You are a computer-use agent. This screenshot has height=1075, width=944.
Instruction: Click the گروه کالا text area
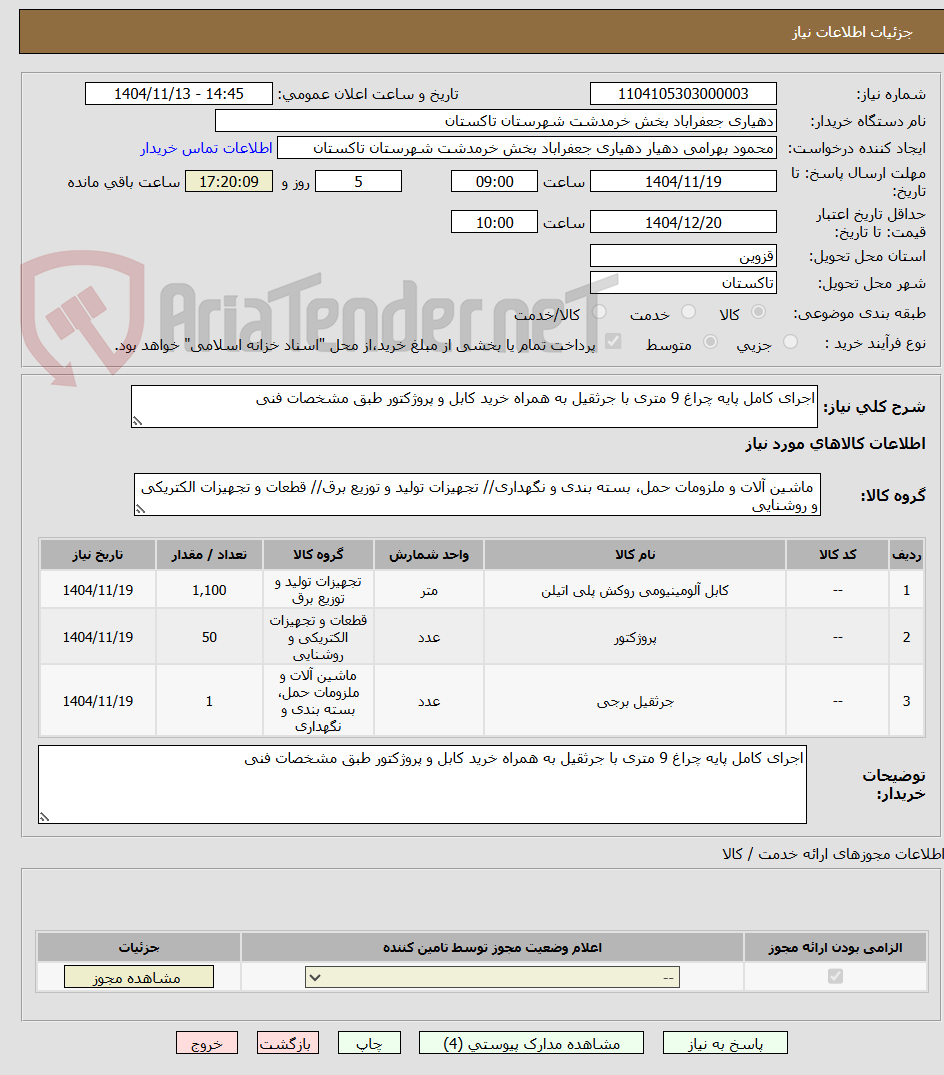(x=477, y=494)
